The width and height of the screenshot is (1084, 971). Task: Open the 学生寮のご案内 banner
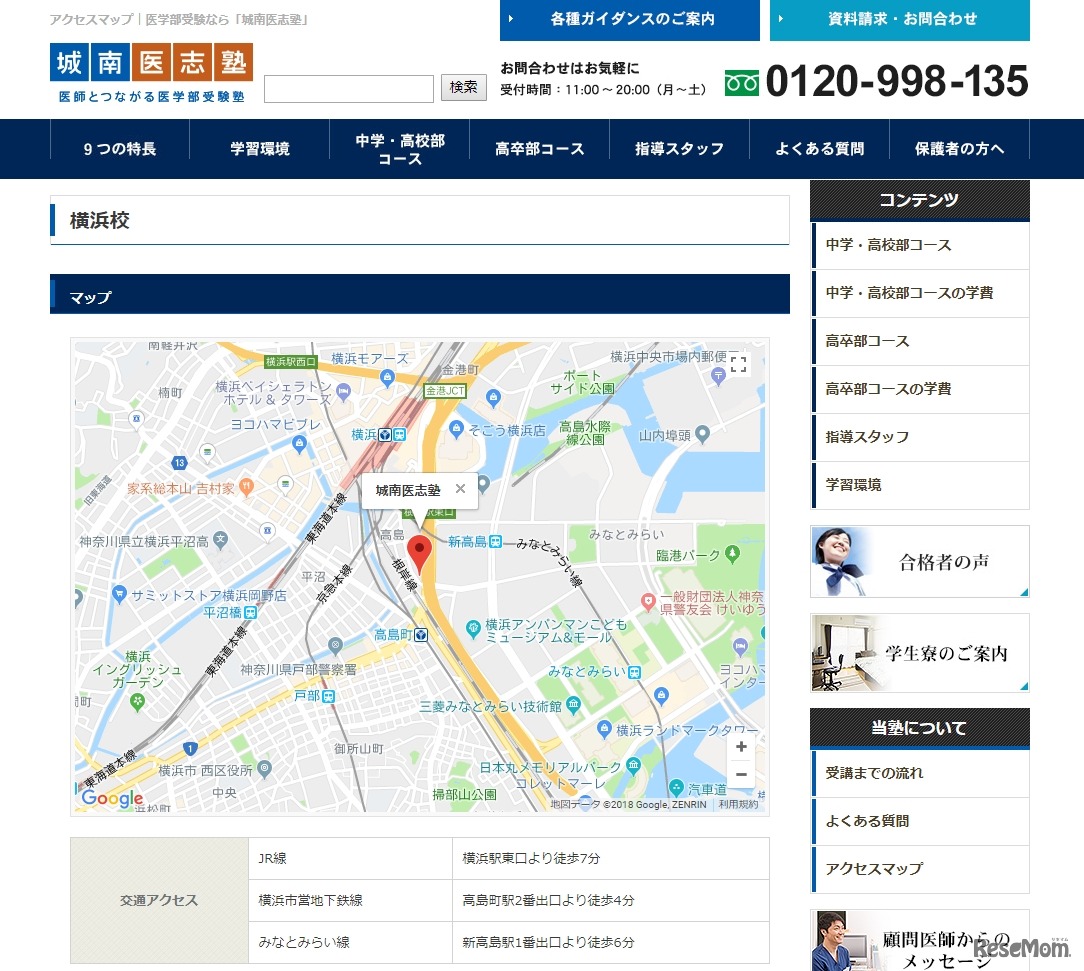coord(920,653)
